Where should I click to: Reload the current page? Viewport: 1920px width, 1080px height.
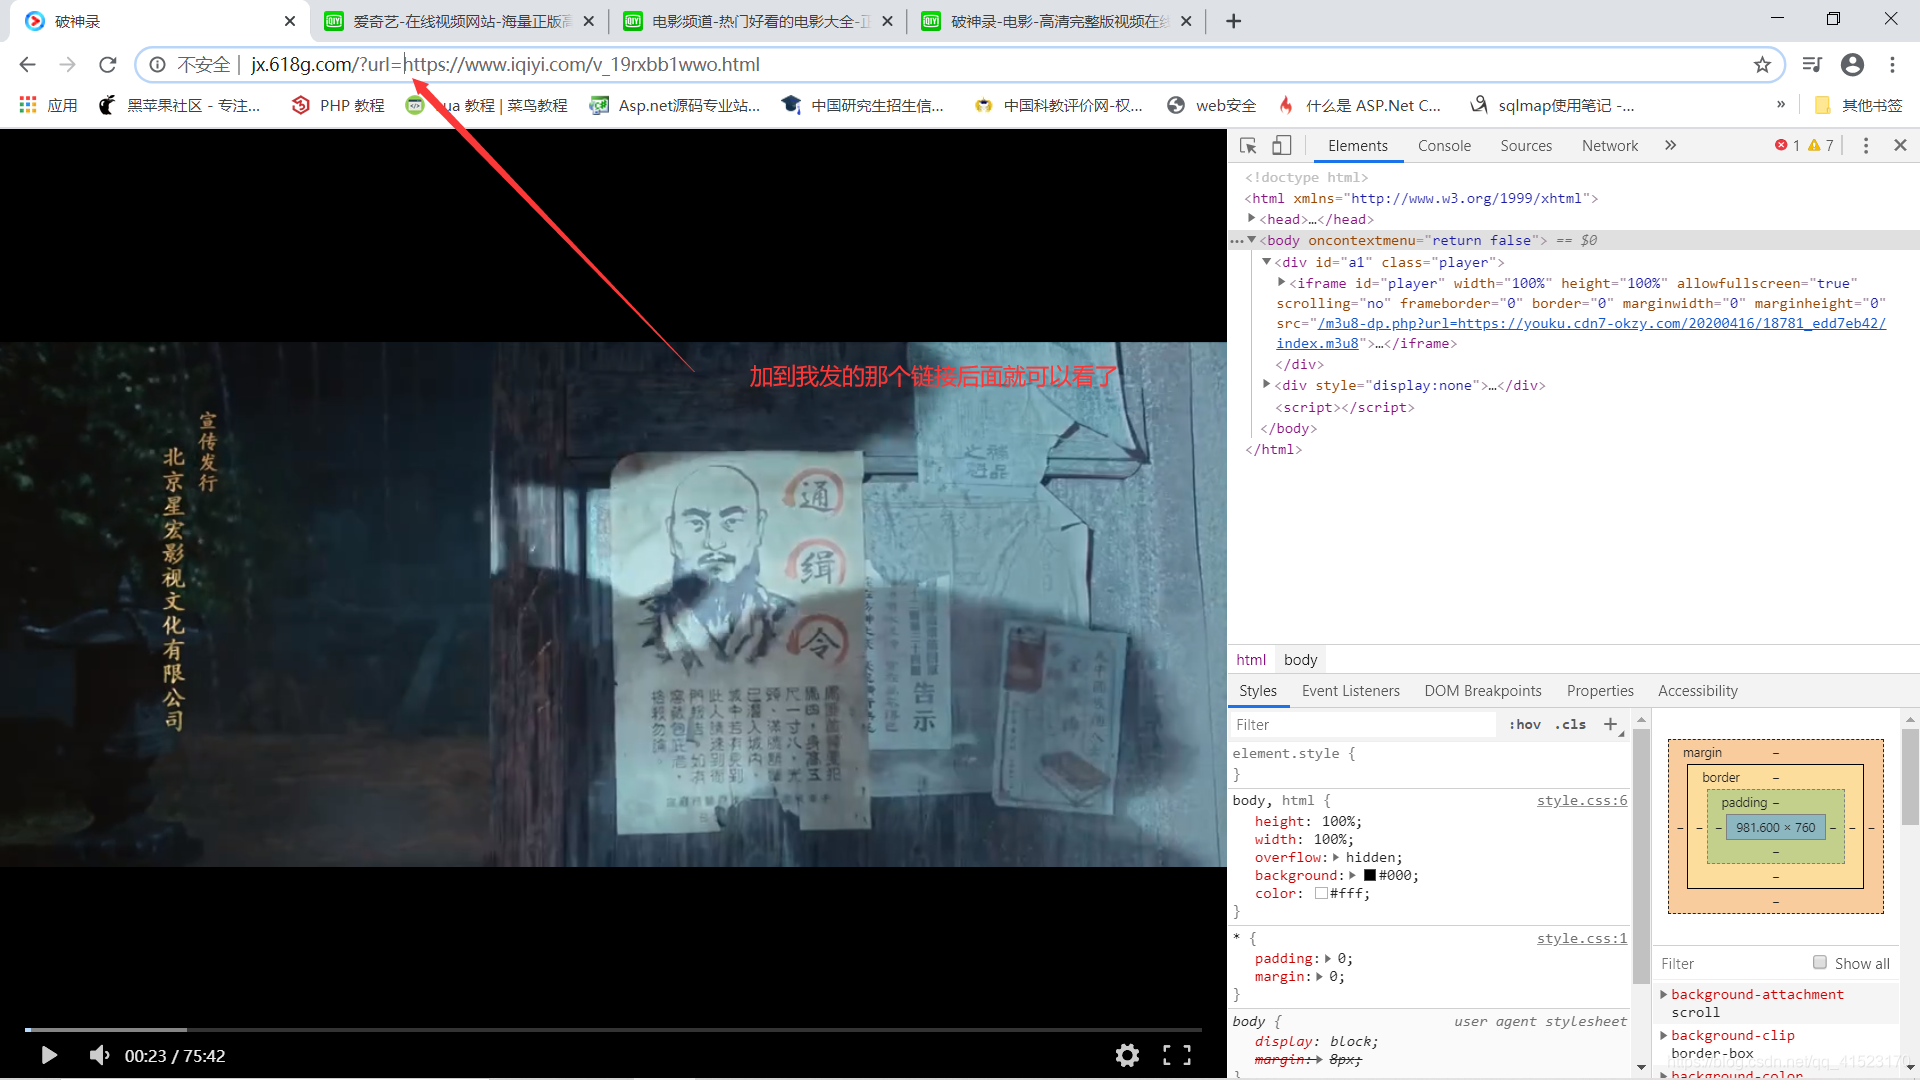pyautogui.click(x=108, y=65)
